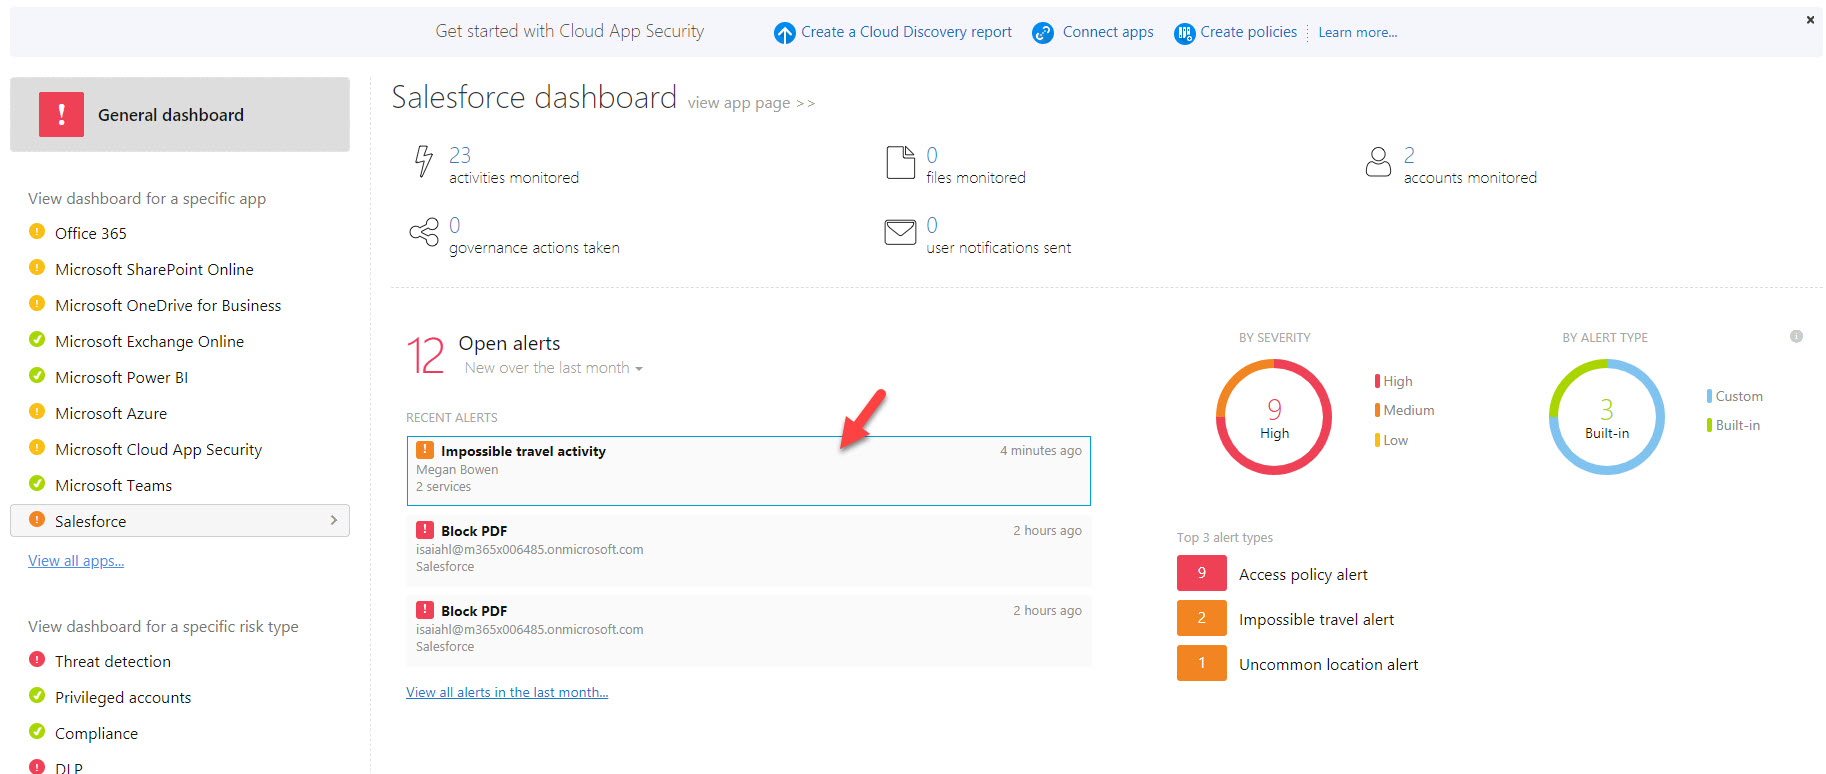This screenshot has width=1826, height=774.
Task: Click the Microsoft Power BI green check icon
Action: (x=37, y=375)
